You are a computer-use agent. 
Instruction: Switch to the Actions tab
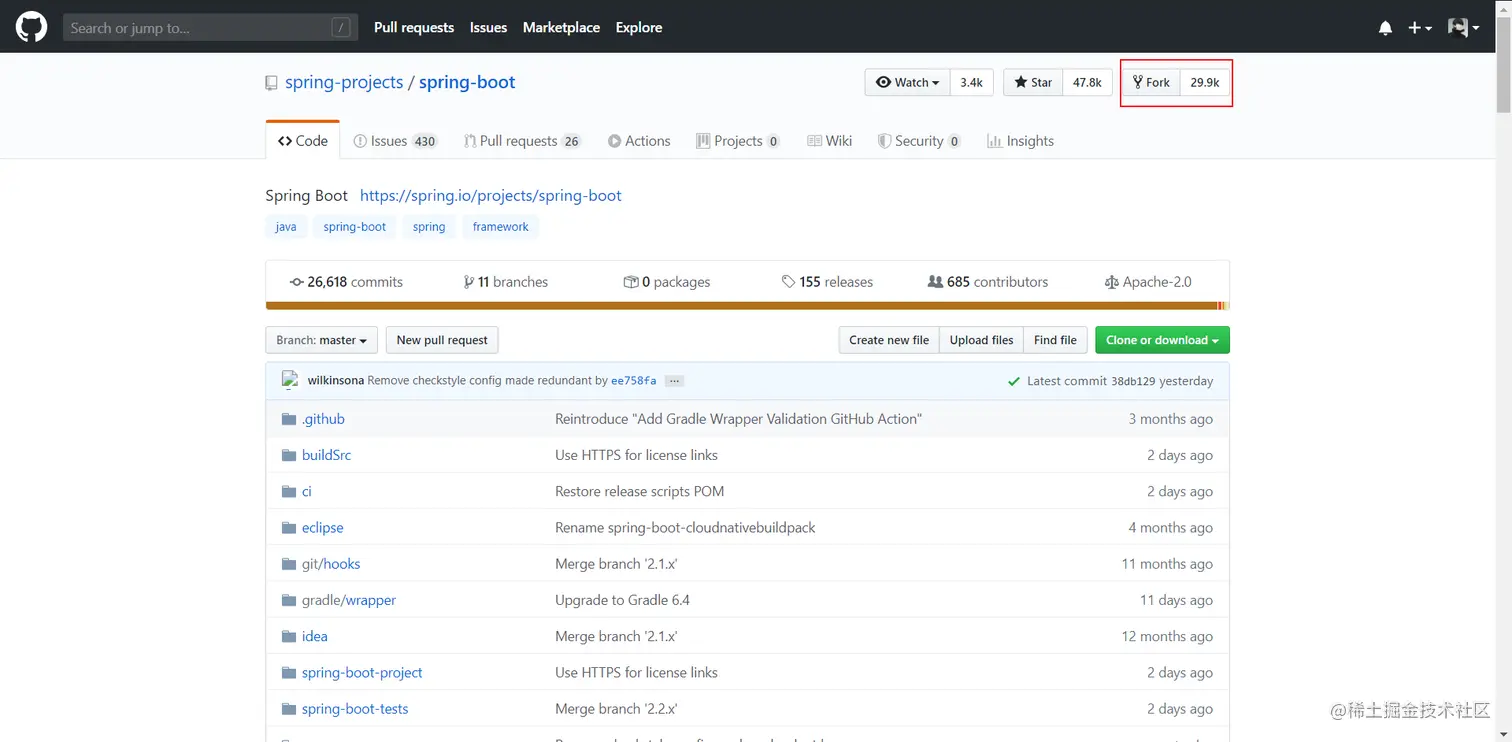tap(639, 141)
